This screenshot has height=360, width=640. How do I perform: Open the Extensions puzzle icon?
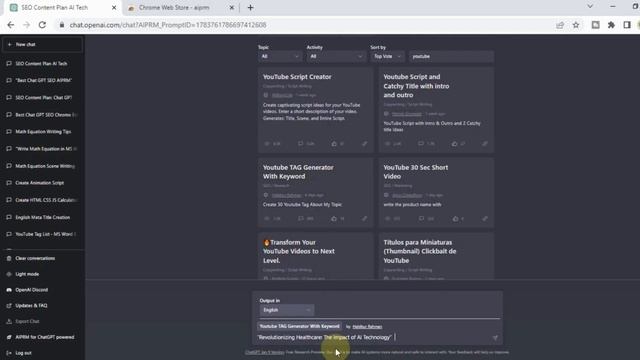point(611,25)
